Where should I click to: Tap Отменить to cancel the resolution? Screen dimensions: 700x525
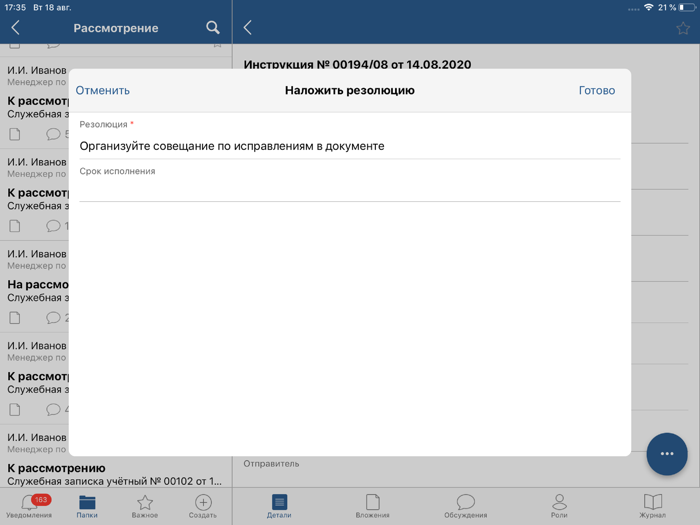[102, 91]
